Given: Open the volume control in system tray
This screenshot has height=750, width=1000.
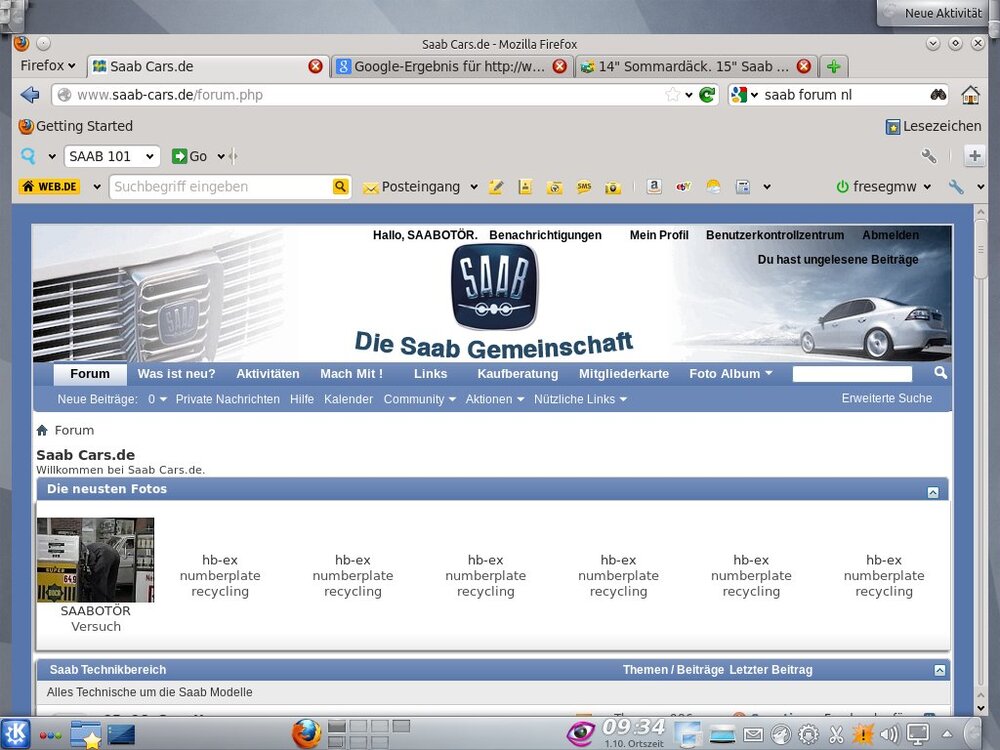Looking at the screenshot, I should tap(889, 735).
